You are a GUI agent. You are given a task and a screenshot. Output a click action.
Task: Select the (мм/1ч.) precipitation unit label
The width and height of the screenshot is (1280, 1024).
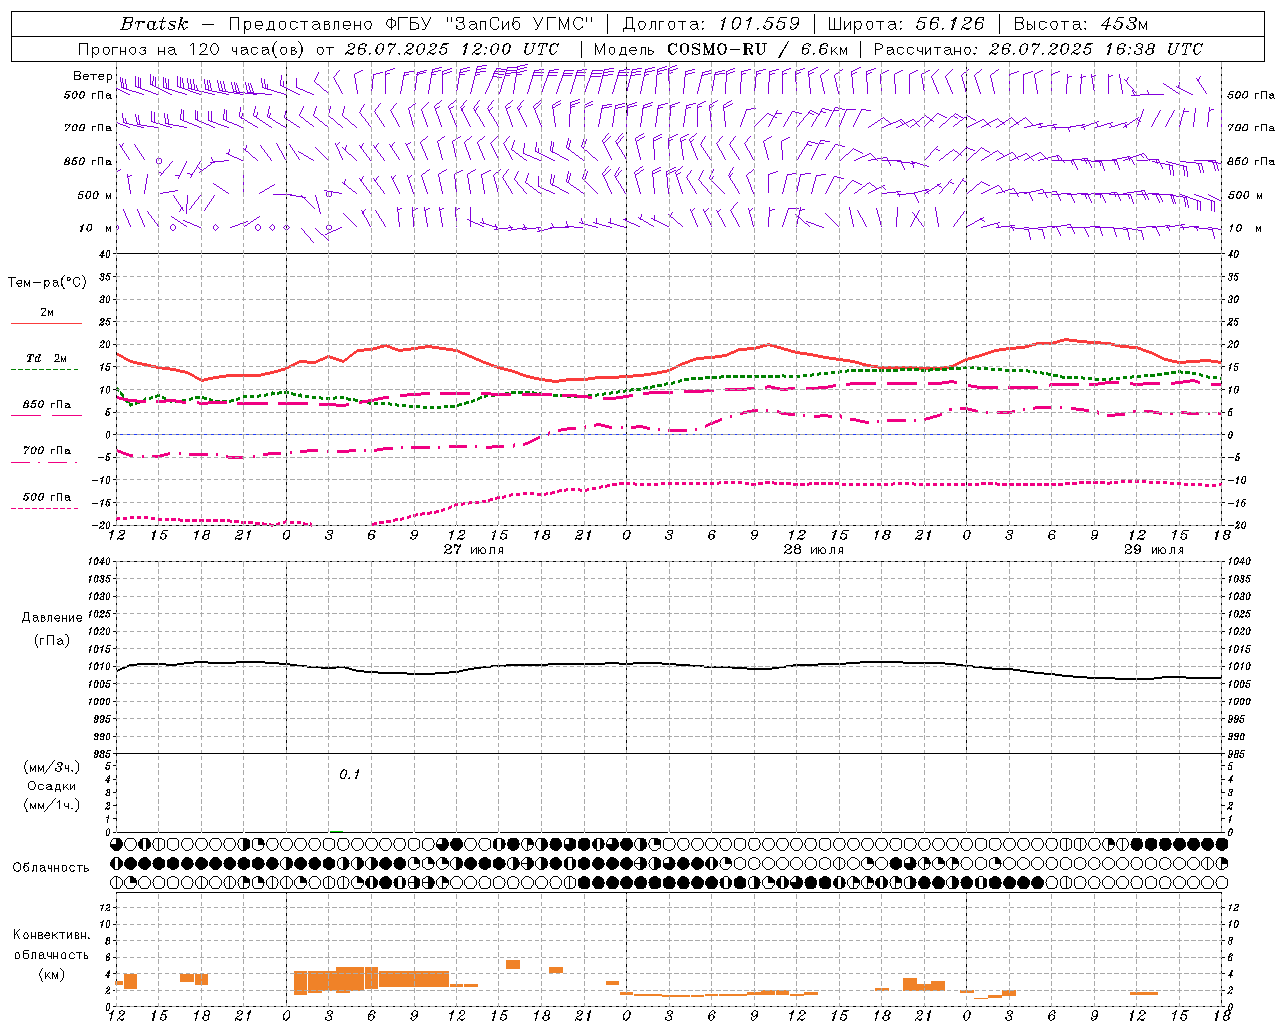52,805
